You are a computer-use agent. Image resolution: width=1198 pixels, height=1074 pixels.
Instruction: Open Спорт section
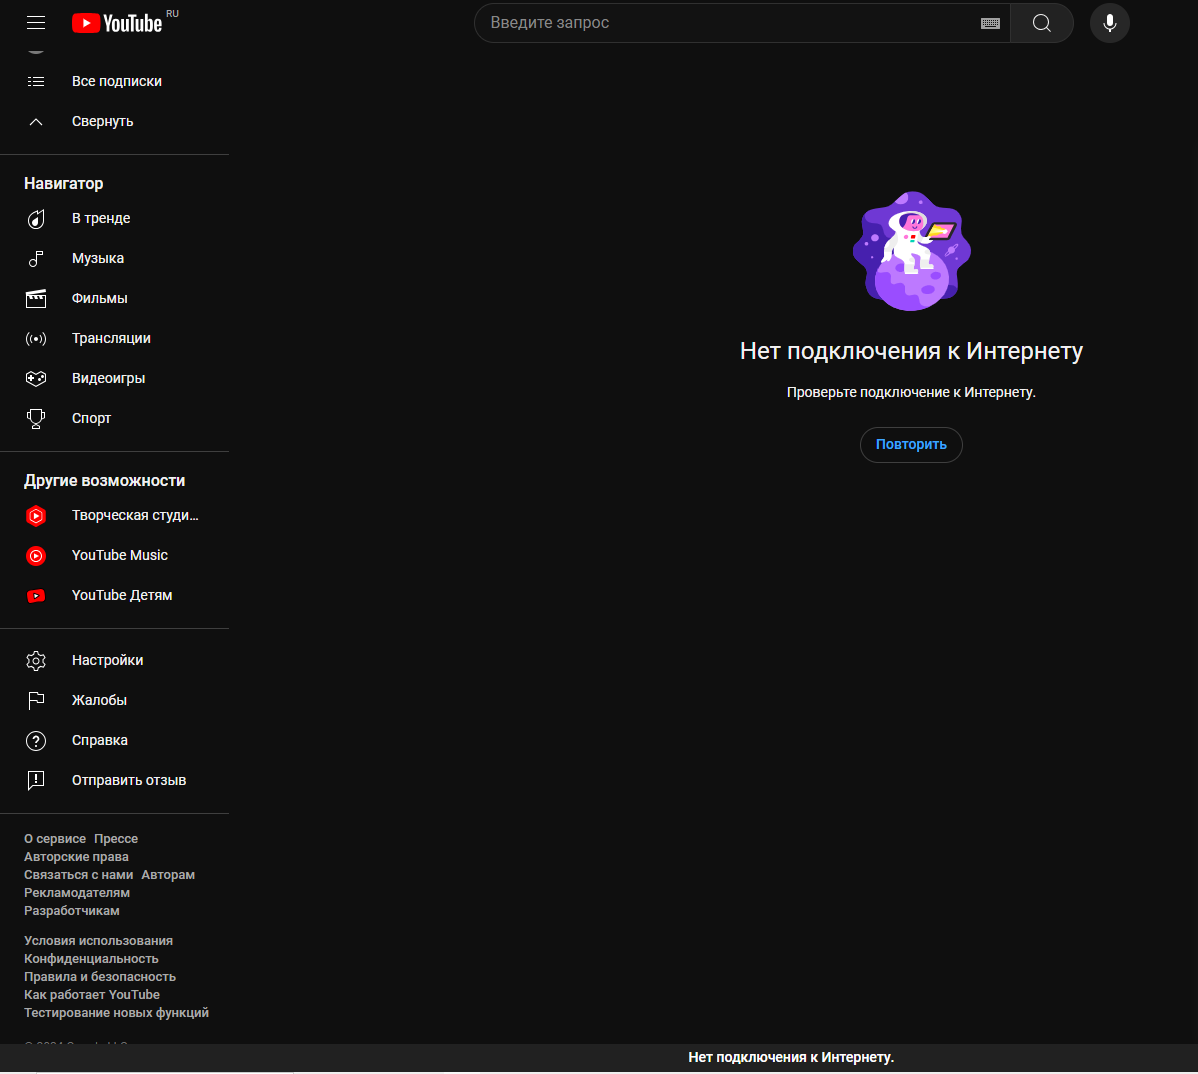91,418
